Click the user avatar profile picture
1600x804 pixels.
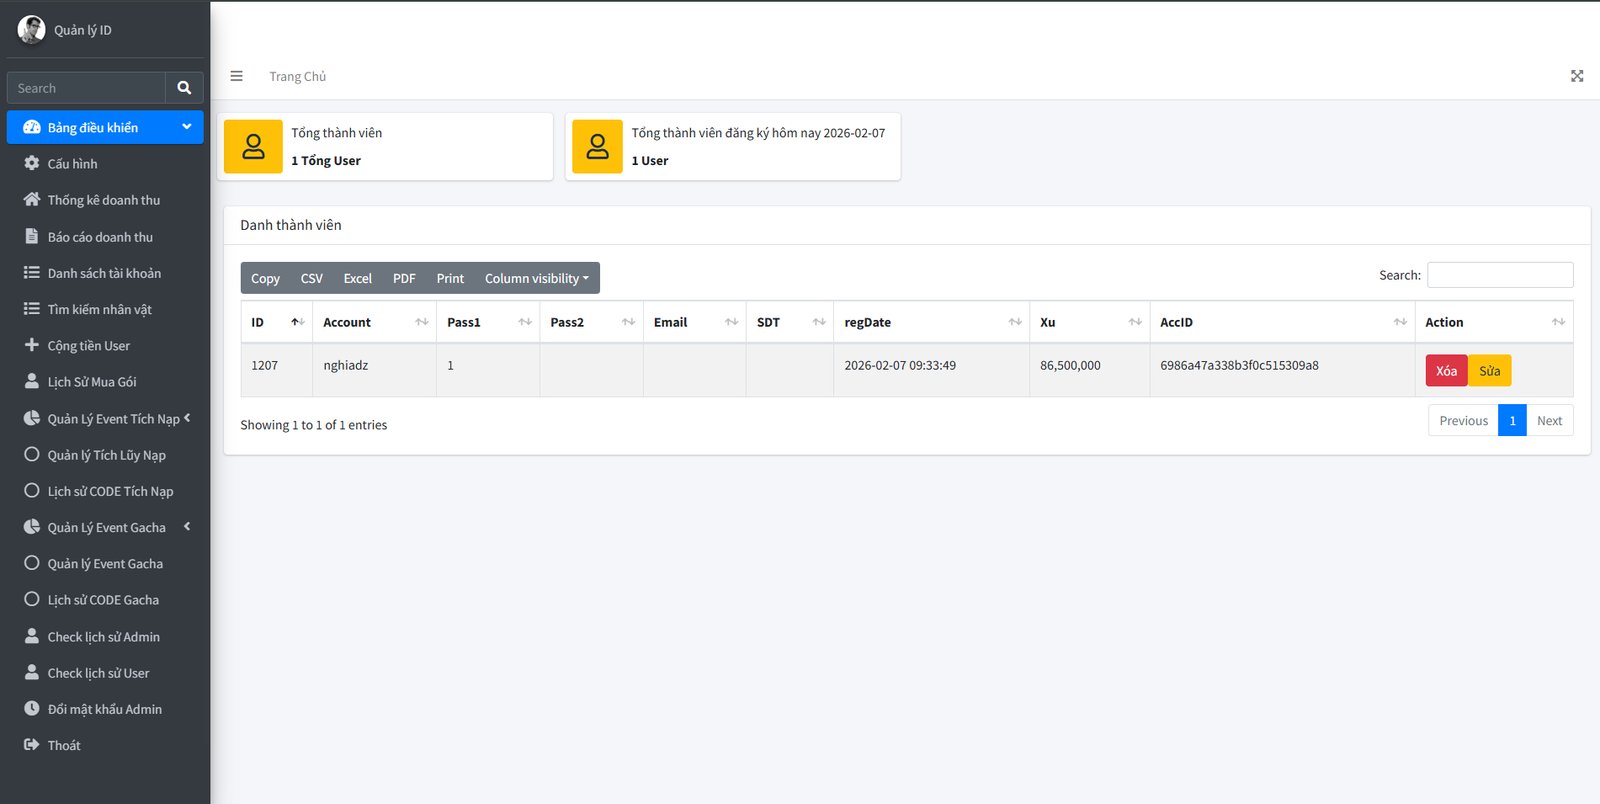coord(31,30)
